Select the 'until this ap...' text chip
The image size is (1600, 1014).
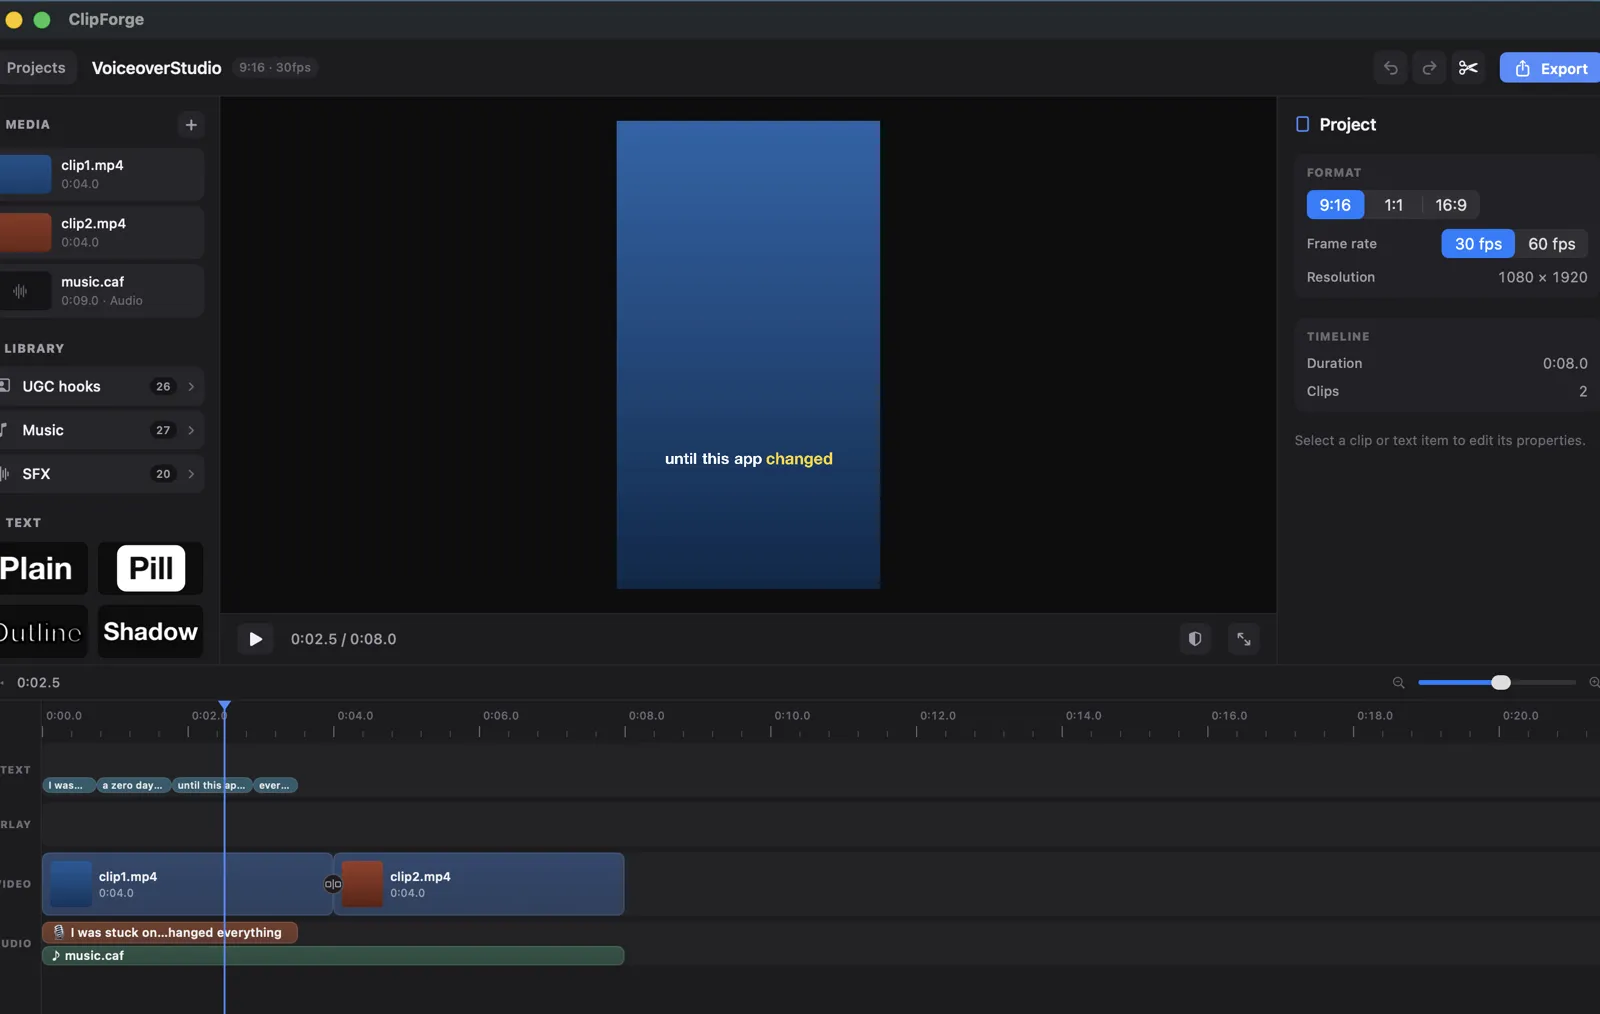[212, 785]
